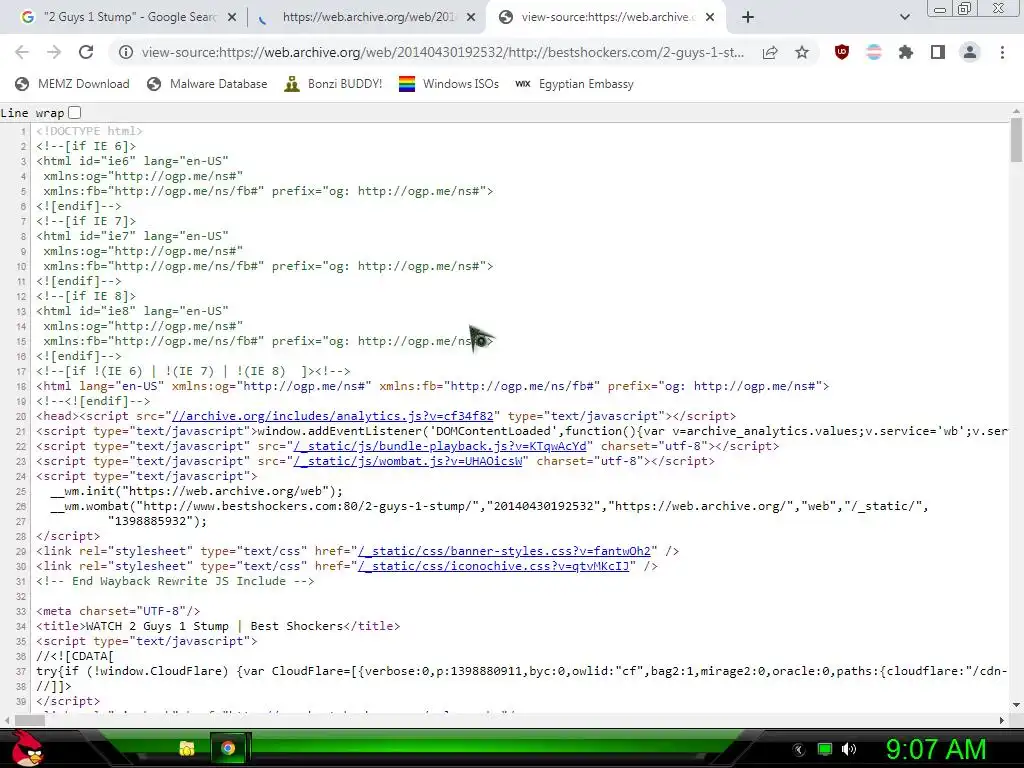Viewport: 1024px width, 768px height.
Task: Open a new tab with plus button
Action: click(748, 17)
